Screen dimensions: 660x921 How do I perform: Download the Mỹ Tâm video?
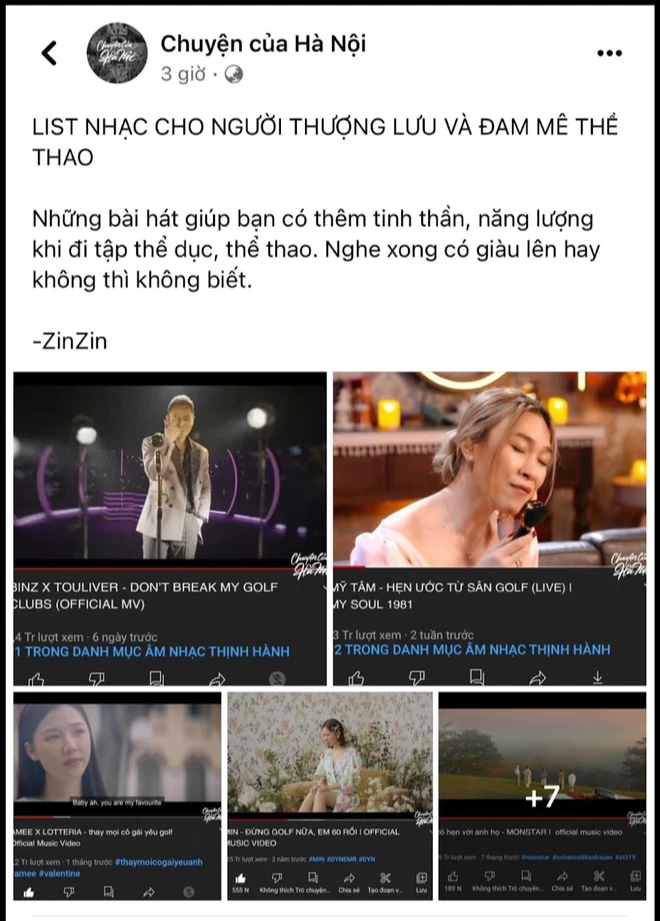pos(597,678)
